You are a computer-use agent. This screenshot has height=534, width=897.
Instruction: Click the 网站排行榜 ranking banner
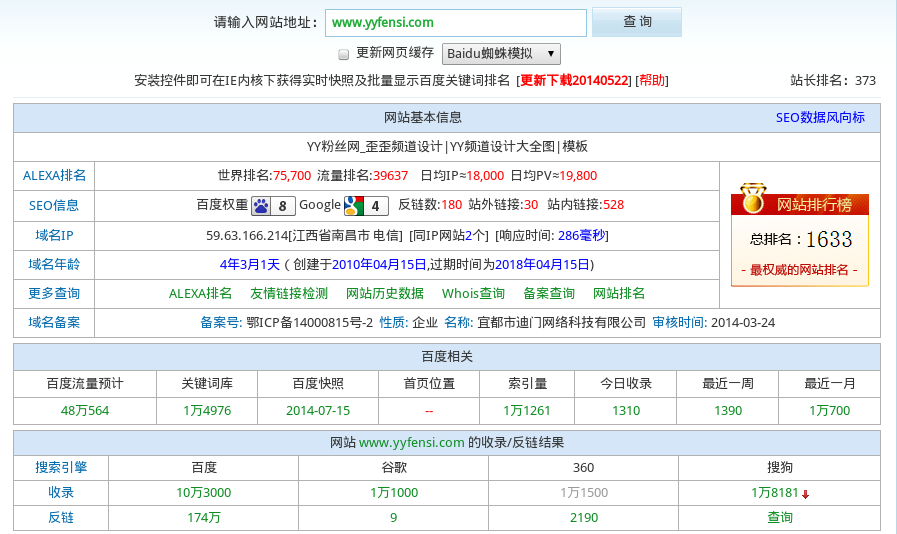814,205
